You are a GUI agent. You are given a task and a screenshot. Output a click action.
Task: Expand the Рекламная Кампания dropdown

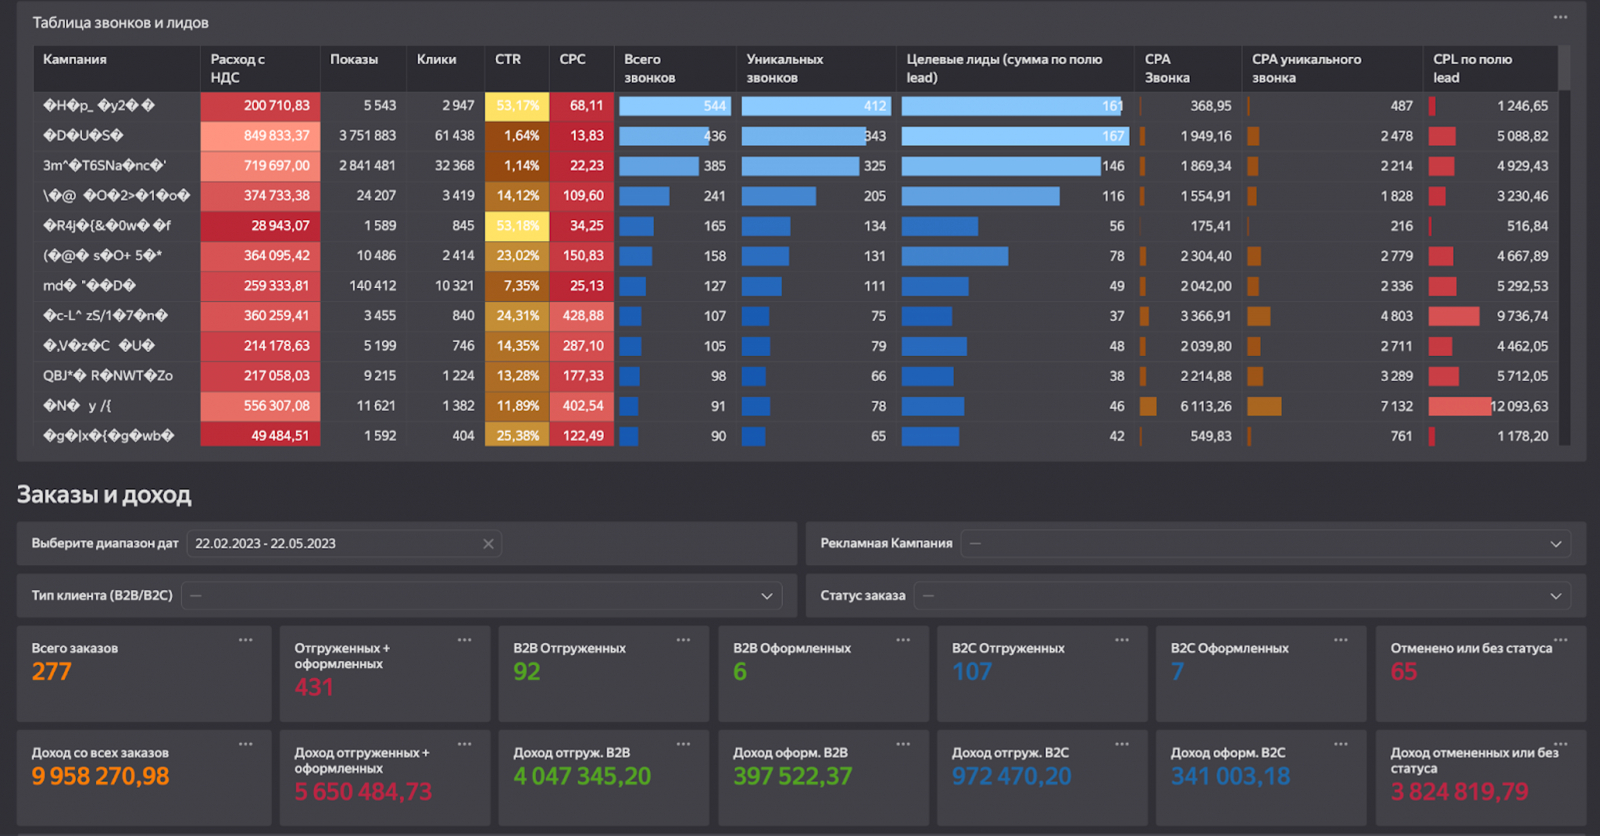click(x=1555, y=544)
